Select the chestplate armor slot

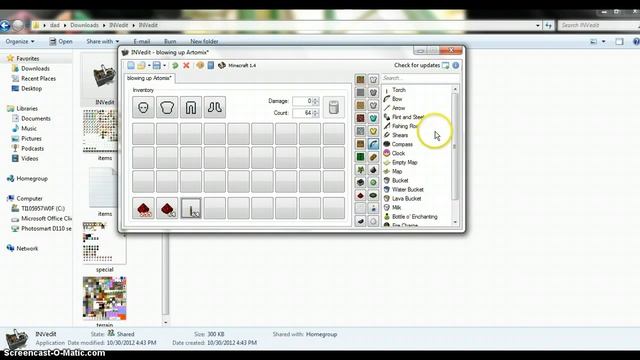click(167, 107)
